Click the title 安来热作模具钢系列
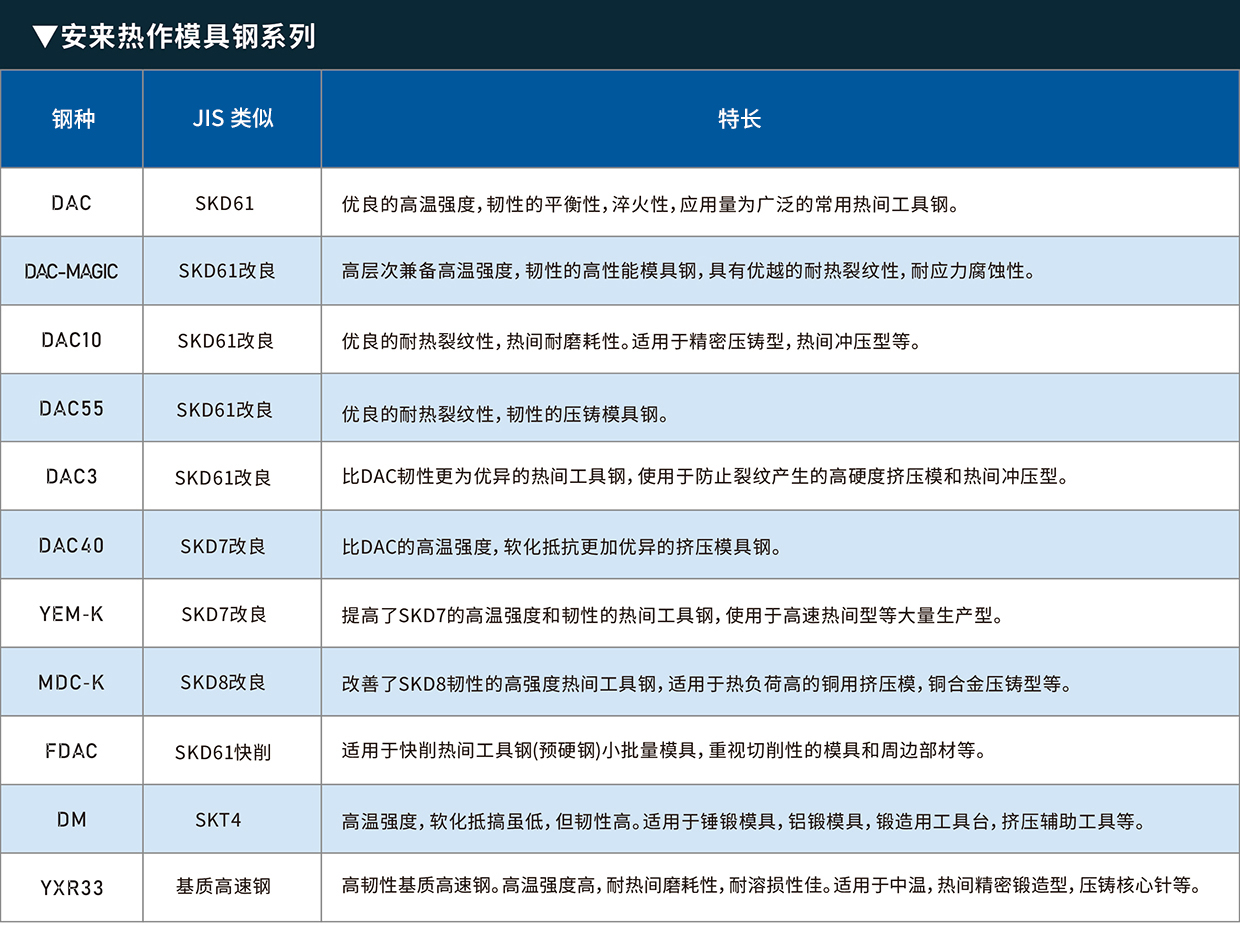 point(188,36)
